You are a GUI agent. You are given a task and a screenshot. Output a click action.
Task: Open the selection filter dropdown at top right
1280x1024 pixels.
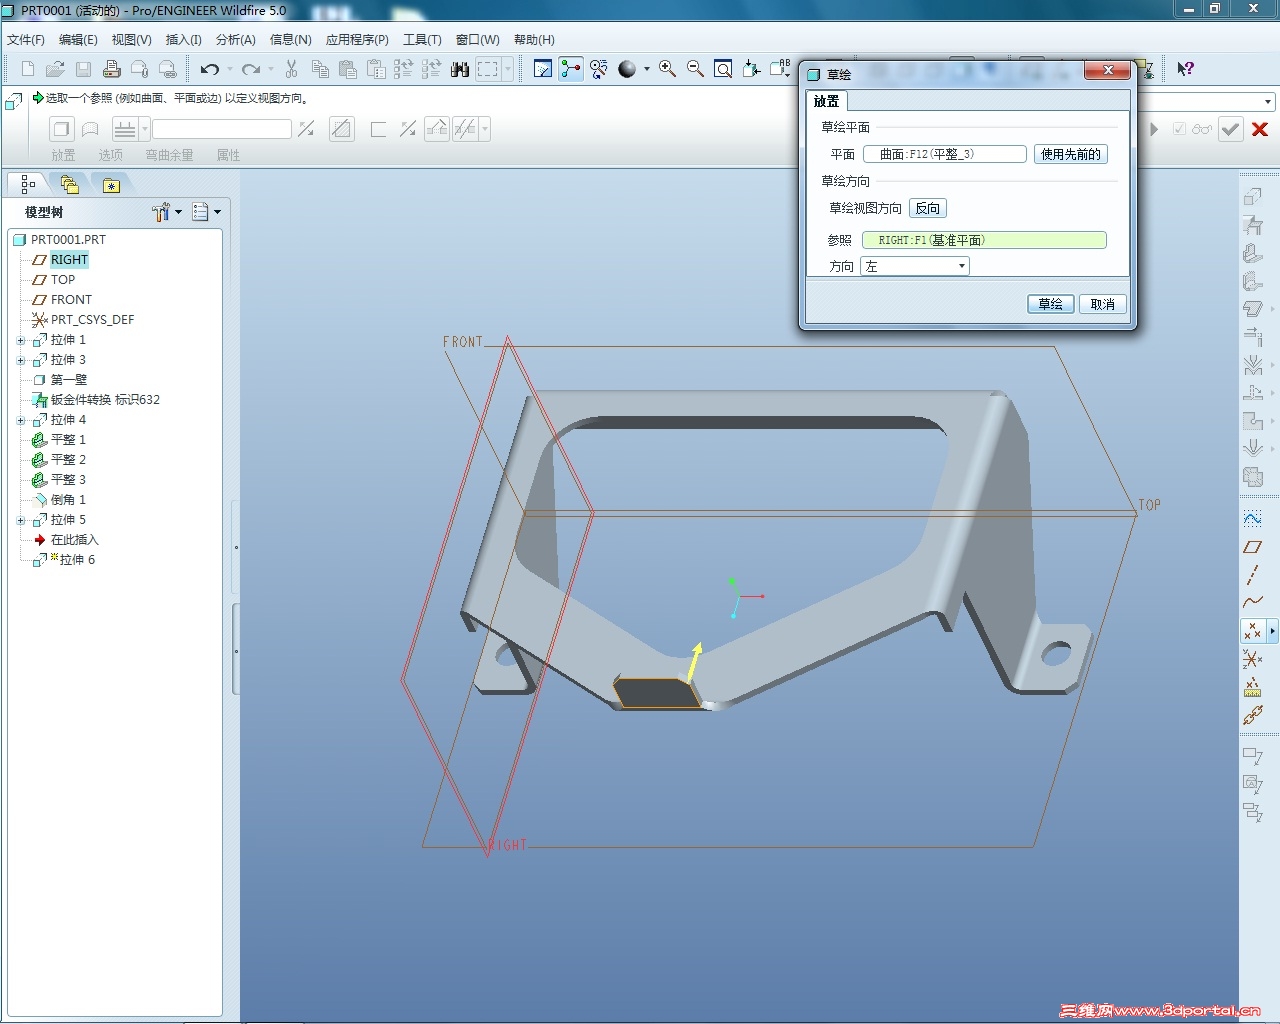[x=1268, y=101]
